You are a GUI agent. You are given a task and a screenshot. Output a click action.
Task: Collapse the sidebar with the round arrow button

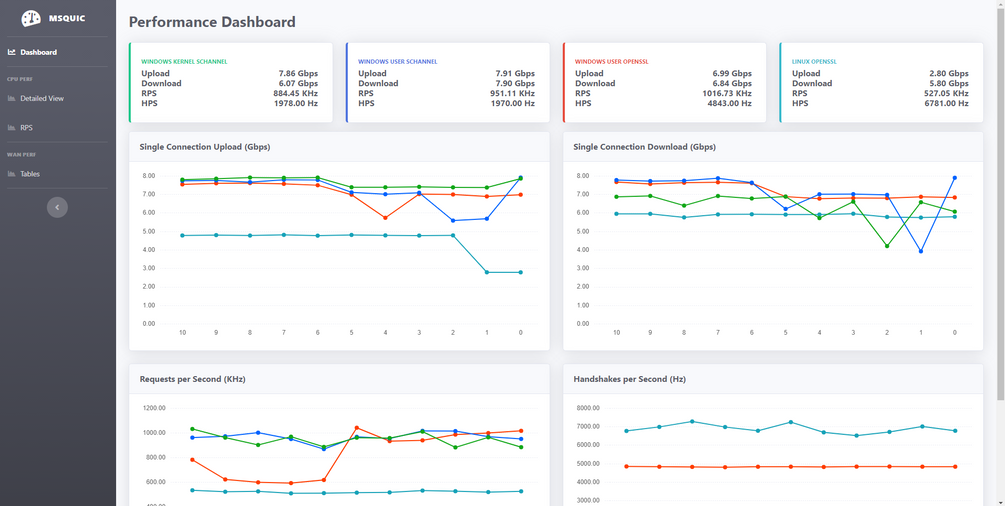(57, 207)
